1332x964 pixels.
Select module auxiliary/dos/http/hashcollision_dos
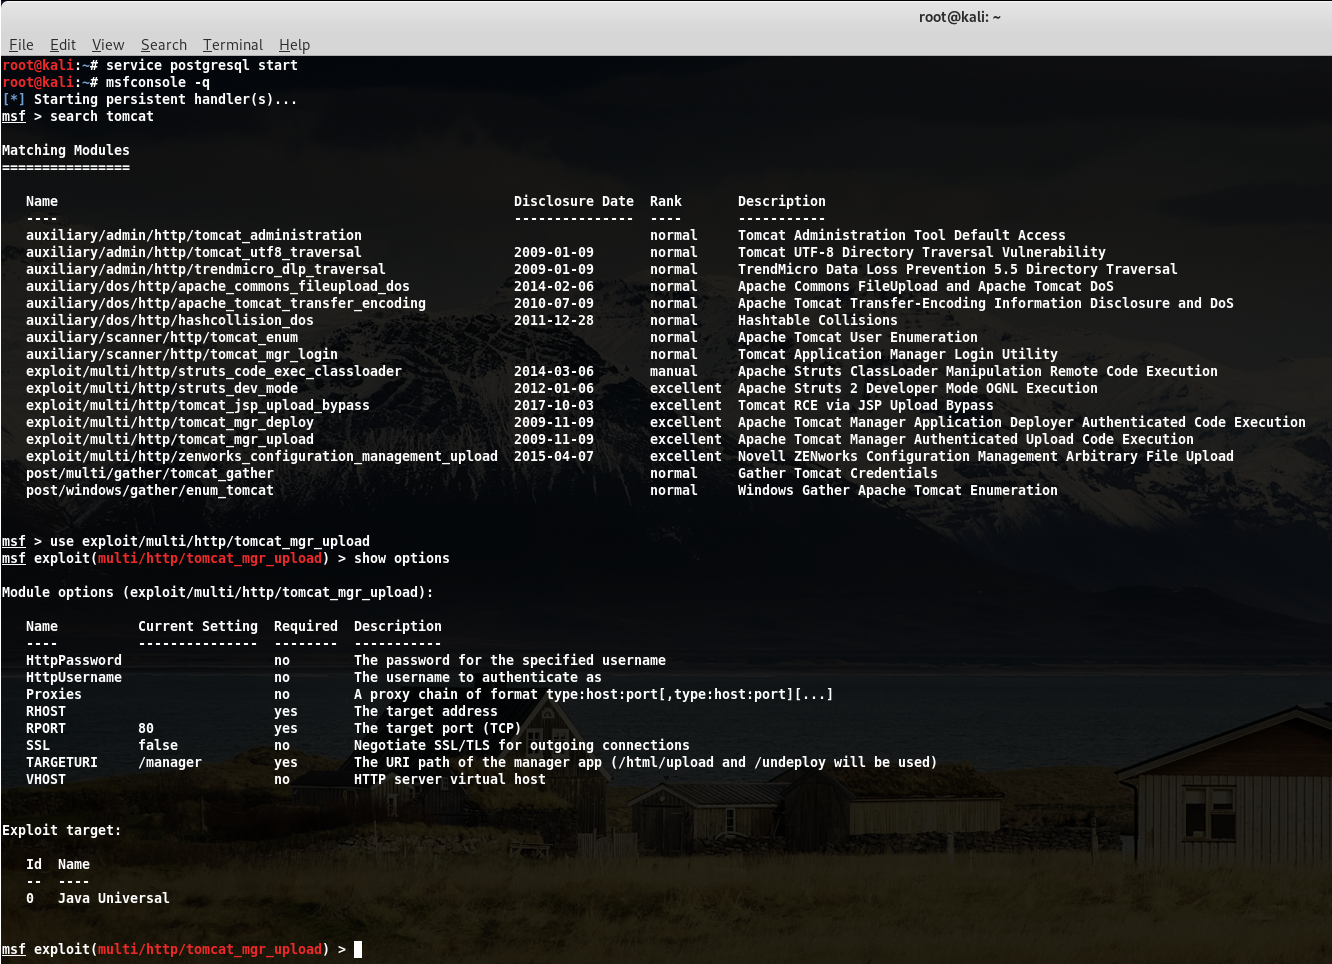[x=170, y=320]
